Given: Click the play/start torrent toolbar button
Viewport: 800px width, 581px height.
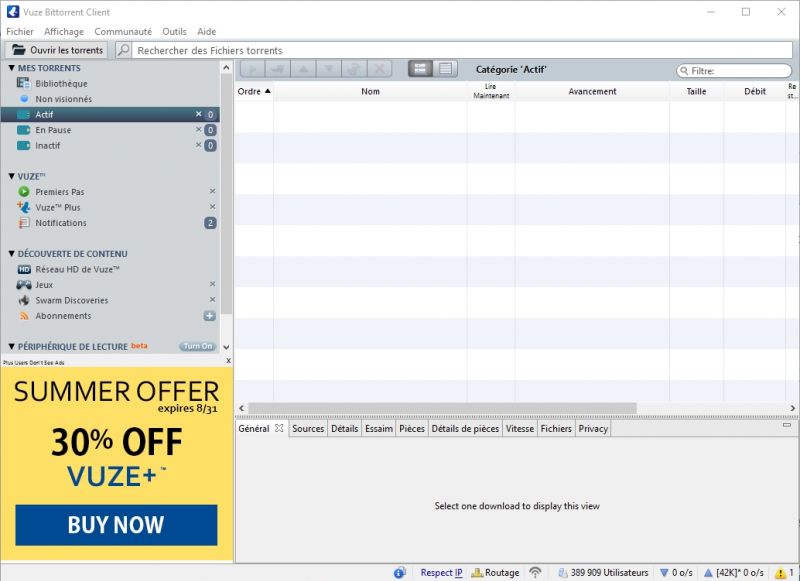Looking at the screenshot, I should [253, 69].
